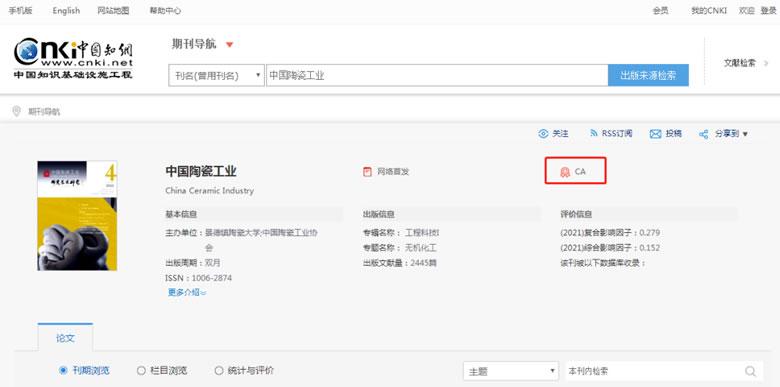Click the CA badge icon
Viewport: 780px width, 387px height.
[x=565, y=172]
